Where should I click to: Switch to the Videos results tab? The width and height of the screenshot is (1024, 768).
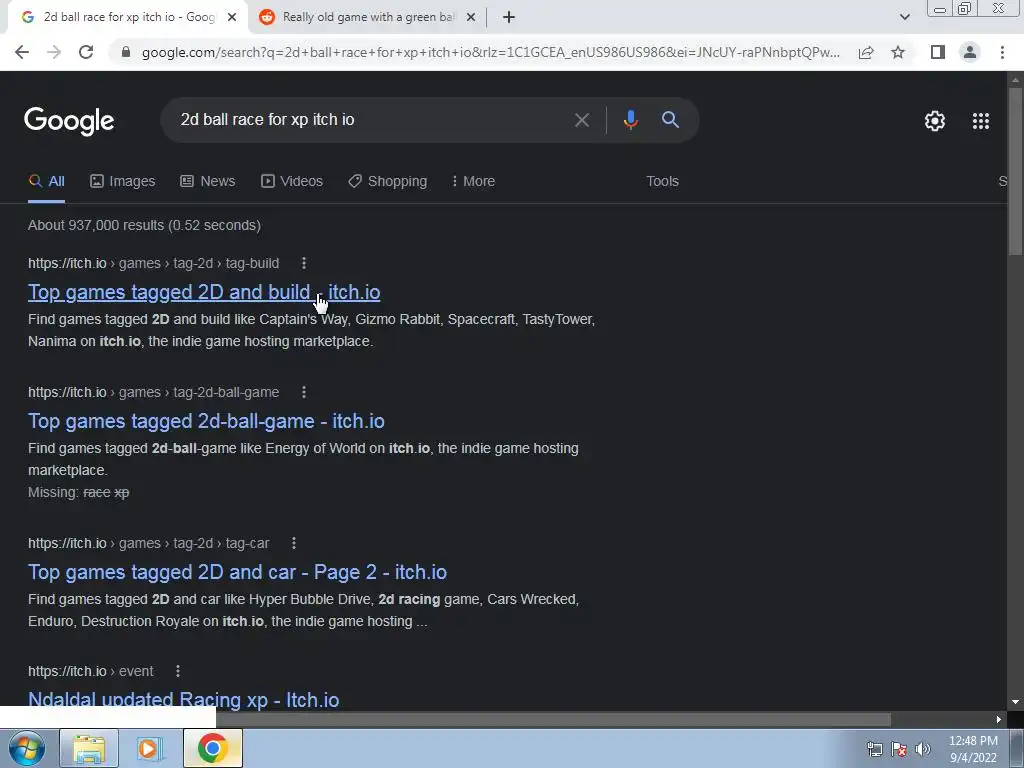[292, 182]
